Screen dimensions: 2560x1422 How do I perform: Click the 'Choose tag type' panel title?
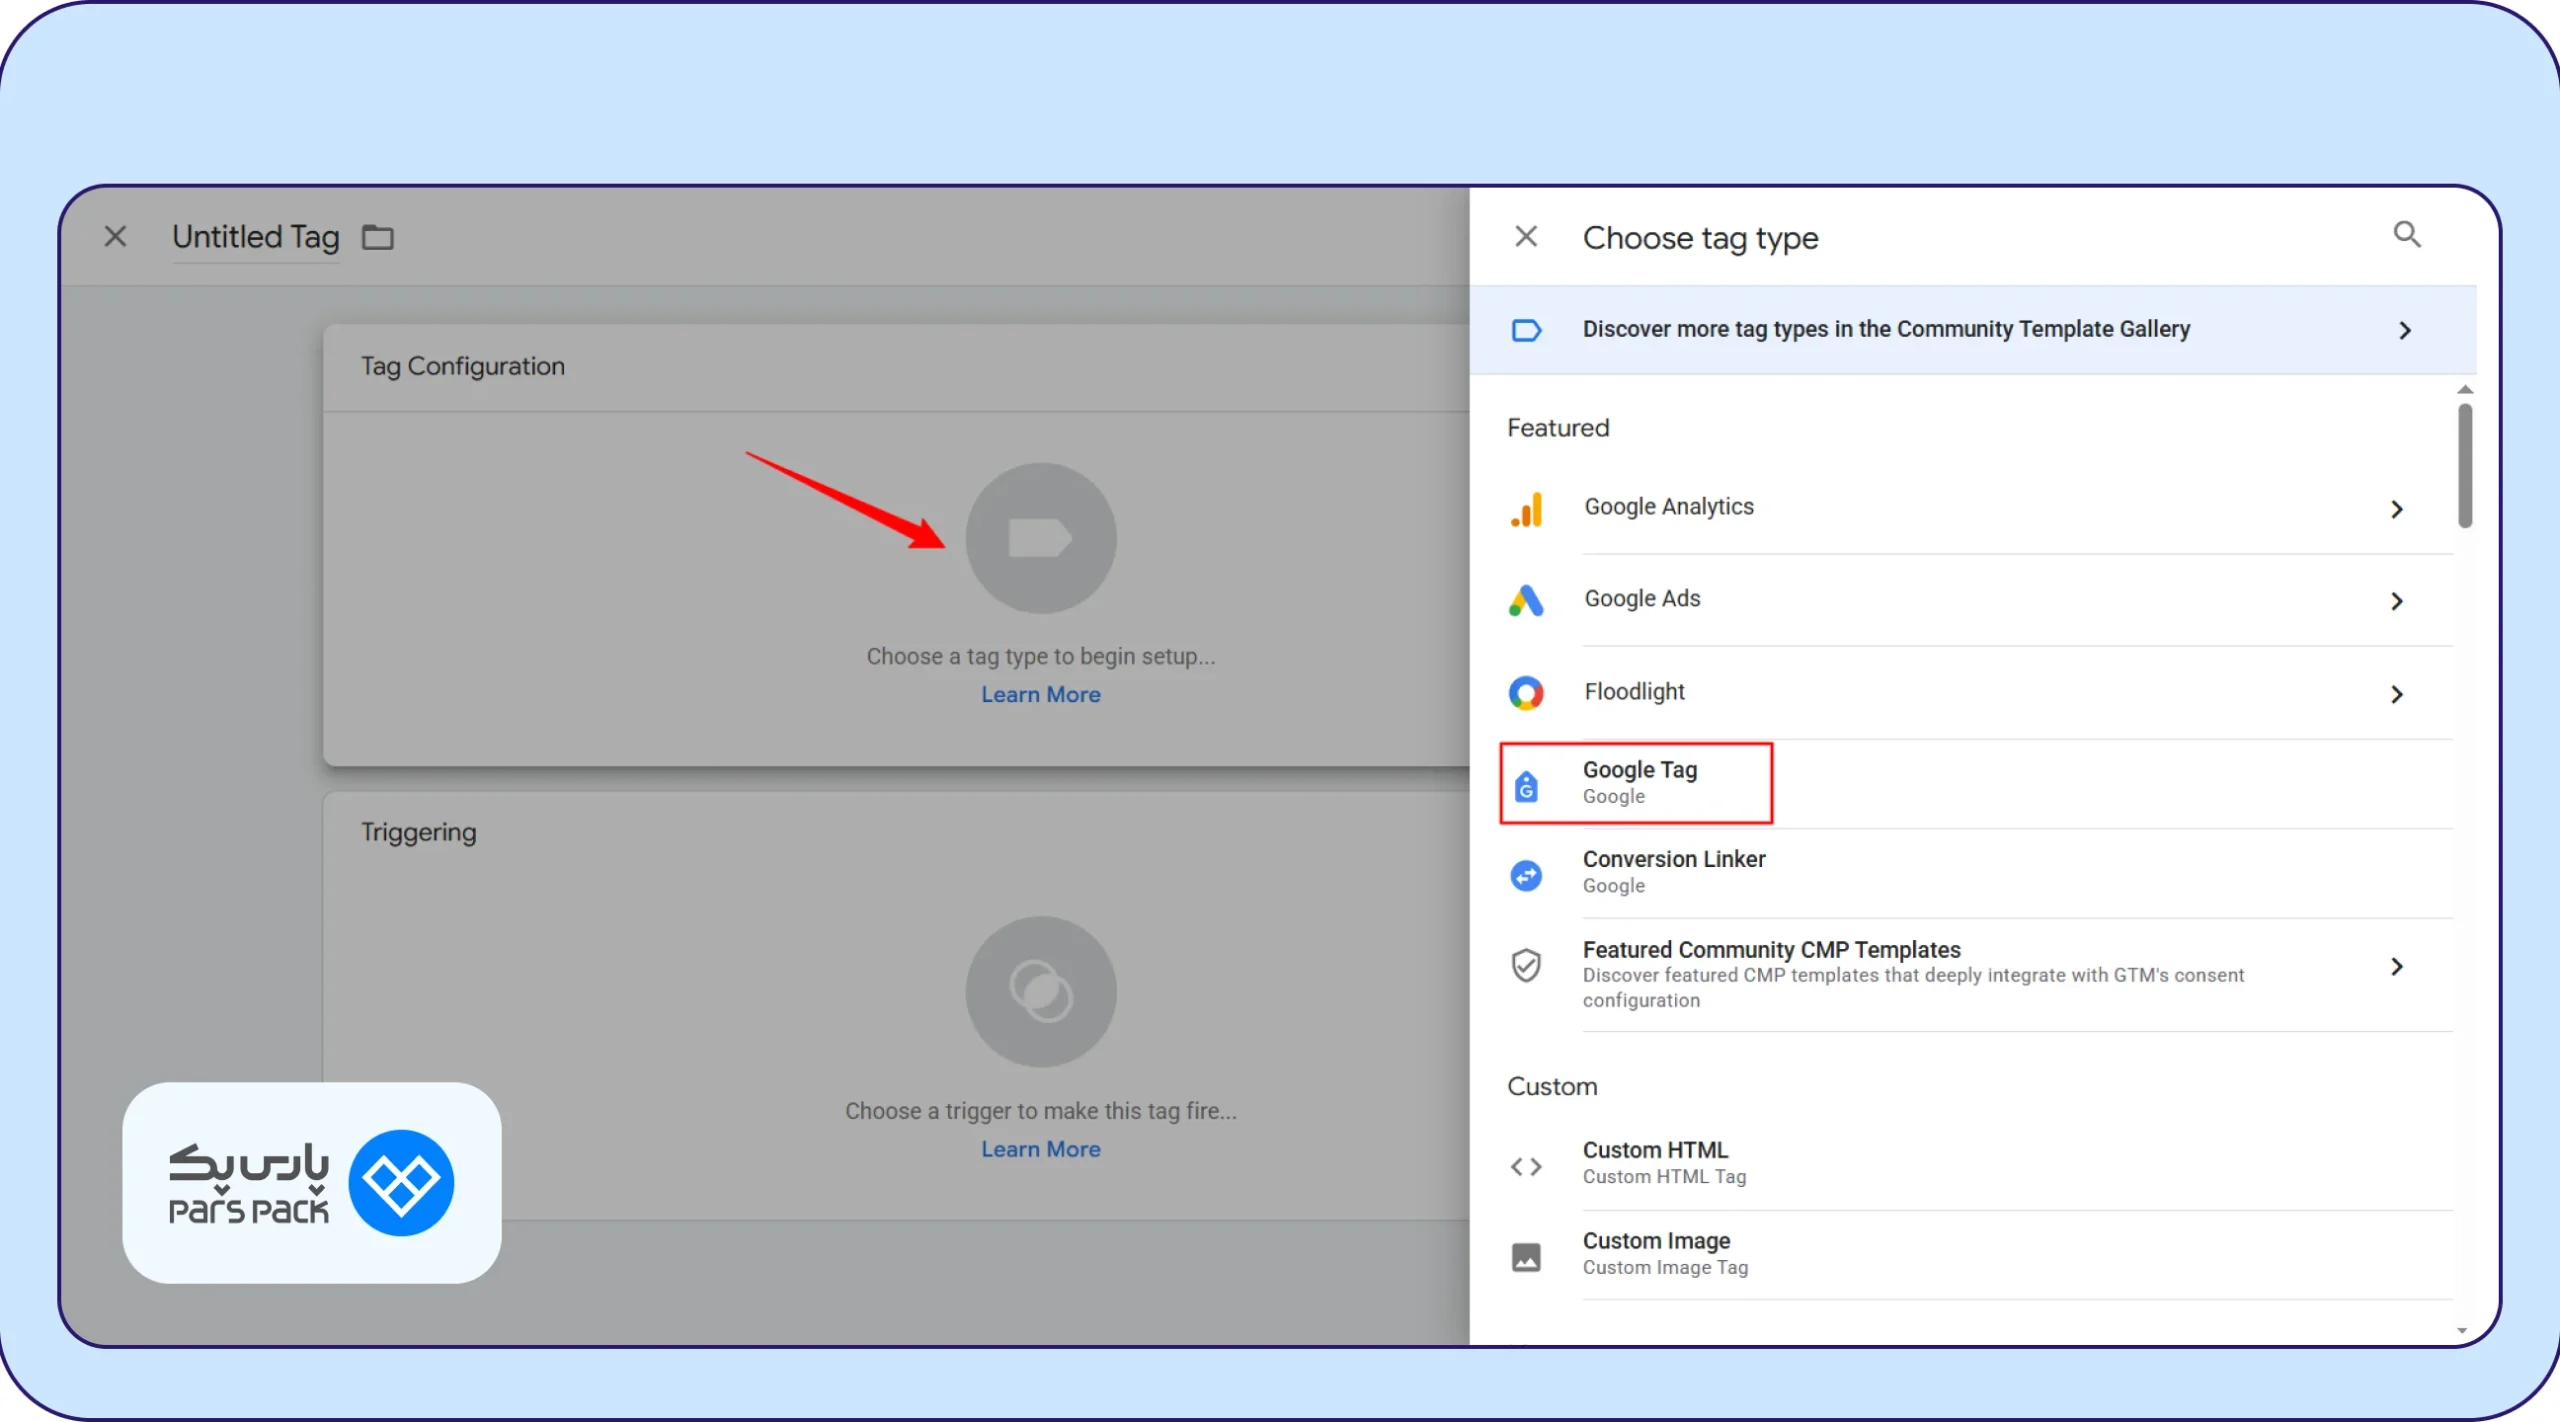(1700, 238)
